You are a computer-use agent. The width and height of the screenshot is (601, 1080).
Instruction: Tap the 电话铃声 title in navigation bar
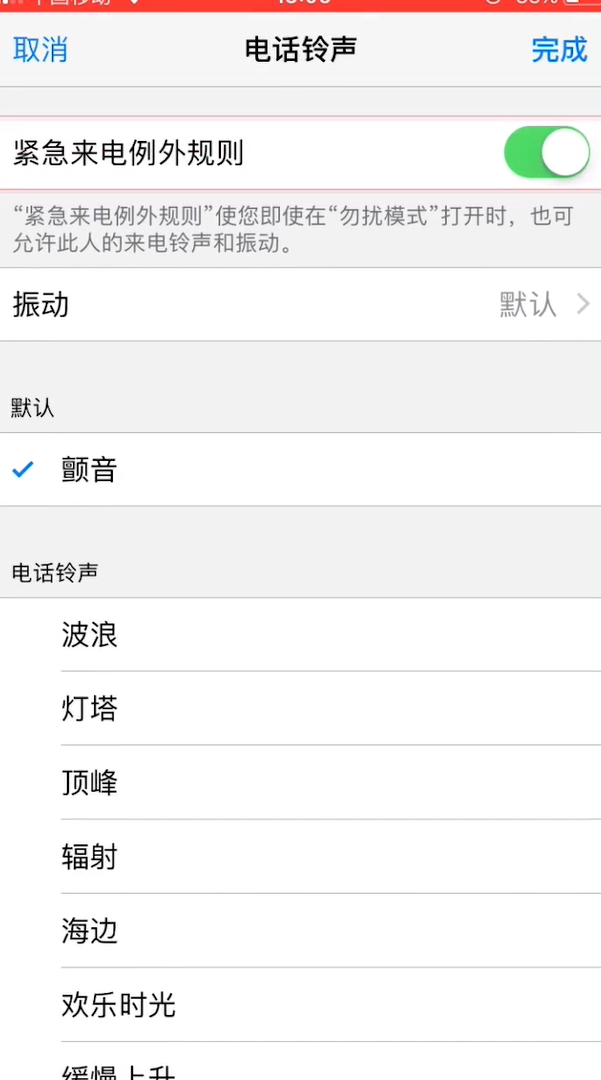click(x=301, y=50)
